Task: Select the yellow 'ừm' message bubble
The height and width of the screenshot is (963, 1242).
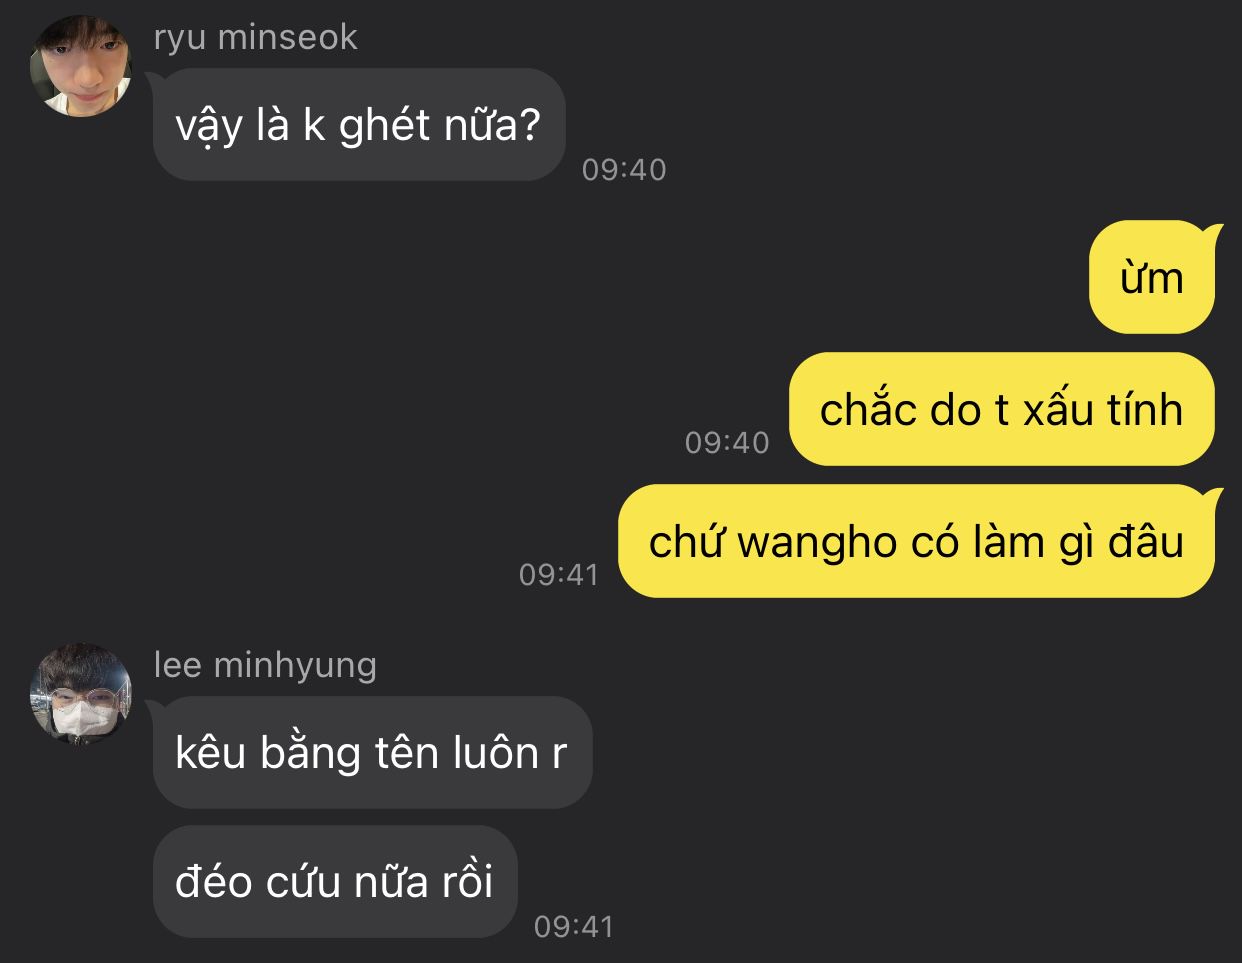Action: (x=1152, y=277)
